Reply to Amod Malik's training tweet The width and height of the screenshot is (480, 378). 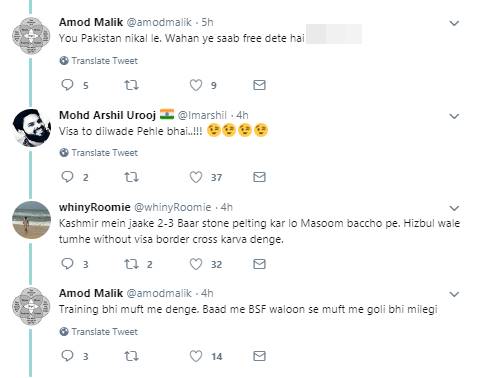coord(67,356)
